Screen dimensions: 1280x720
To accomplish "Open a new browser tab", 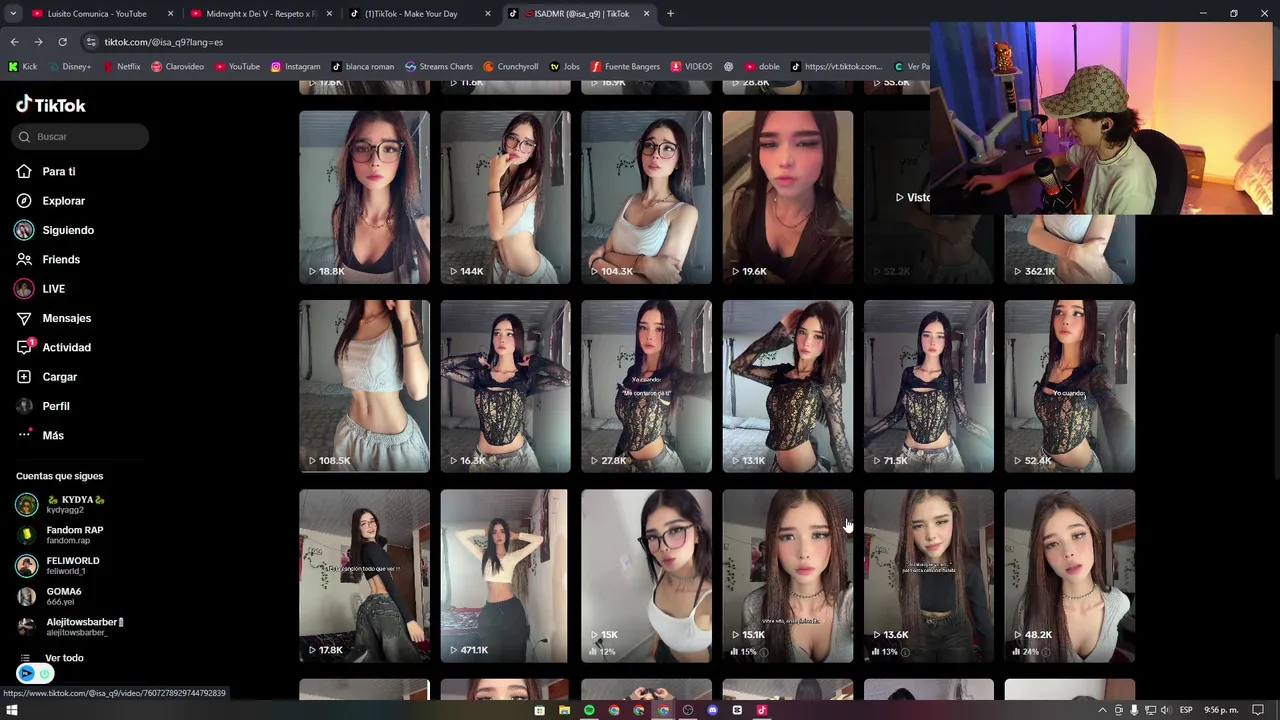I will pyautogui.click(x=670, y=14).
